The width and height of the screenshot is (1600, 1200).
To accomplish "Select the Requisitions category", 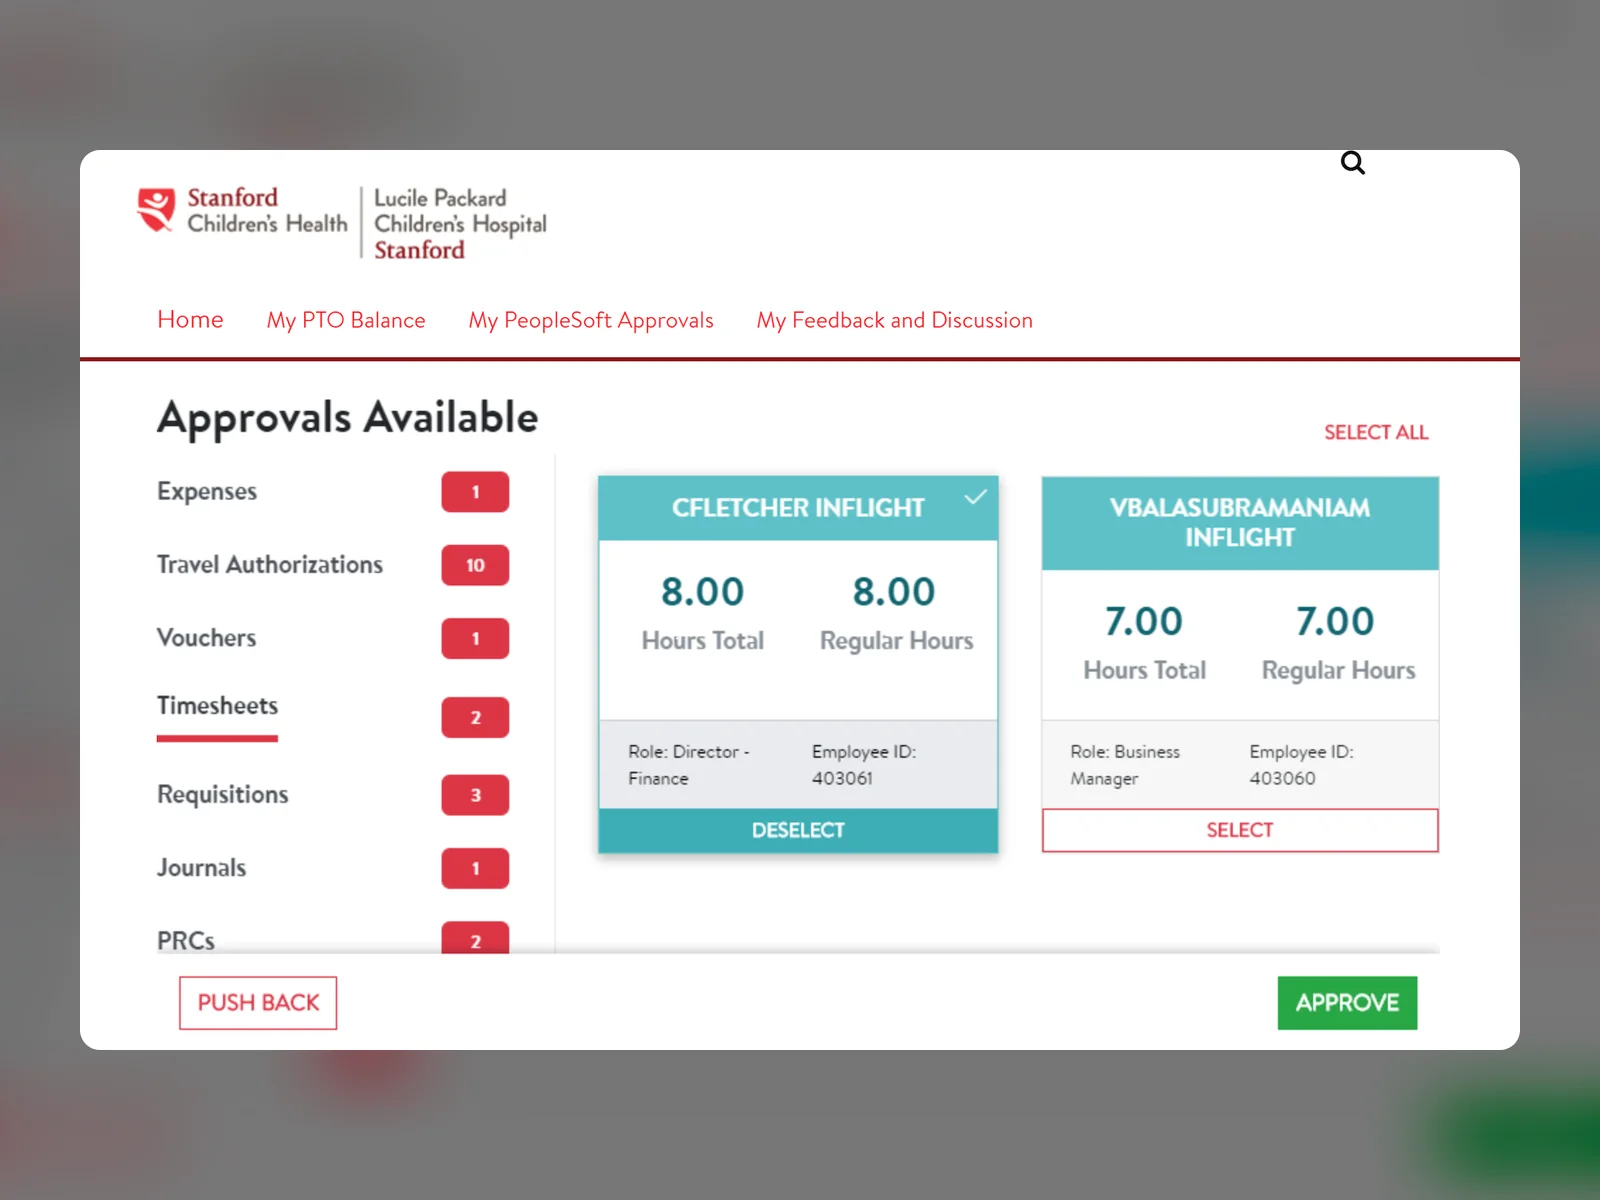I will point(223,794).
